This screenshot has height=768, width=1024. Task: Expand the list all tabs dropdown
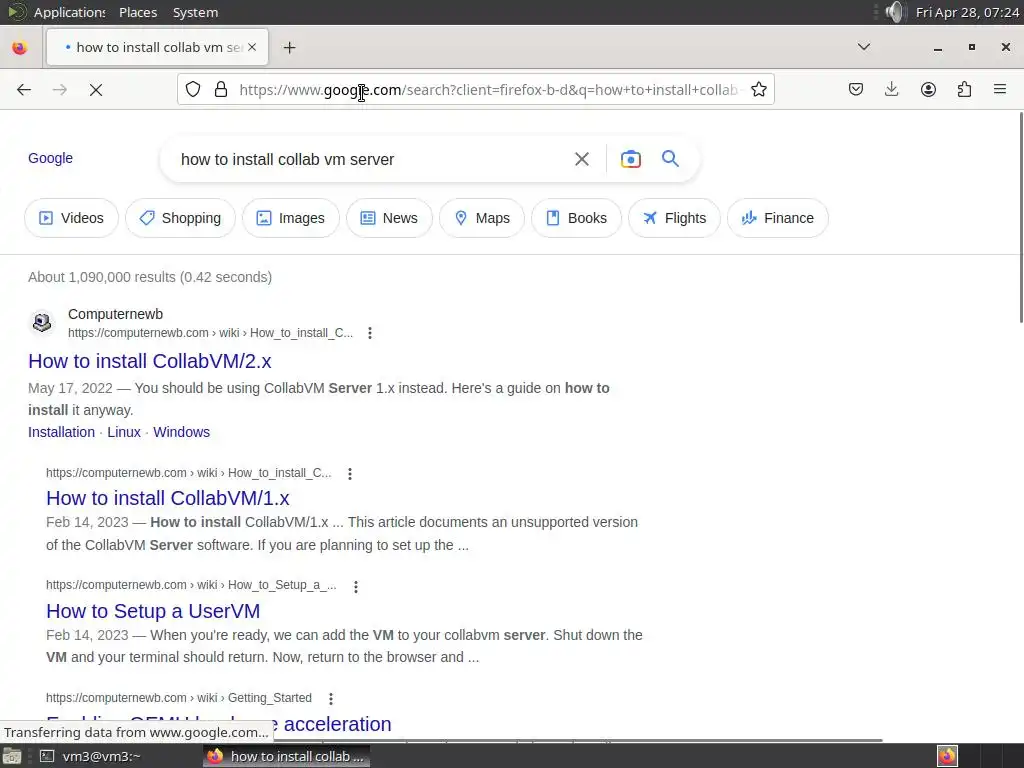(863, 47)
